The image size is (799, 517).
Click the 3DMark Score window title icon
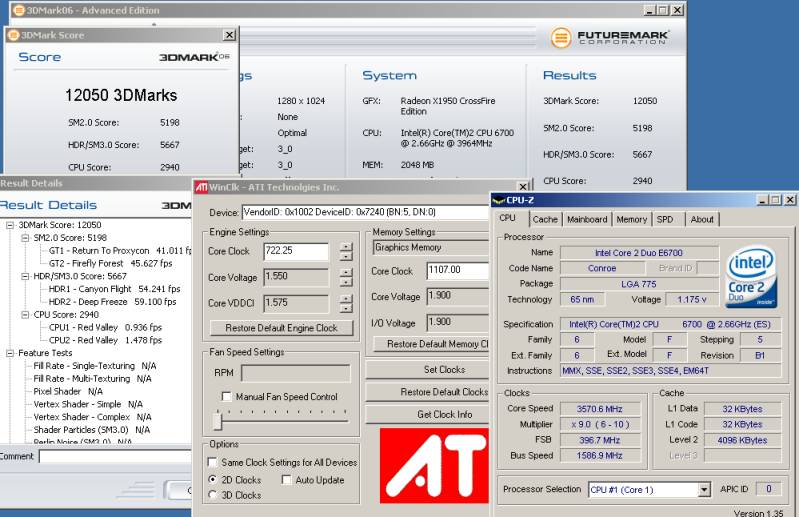tap(14, 35)
